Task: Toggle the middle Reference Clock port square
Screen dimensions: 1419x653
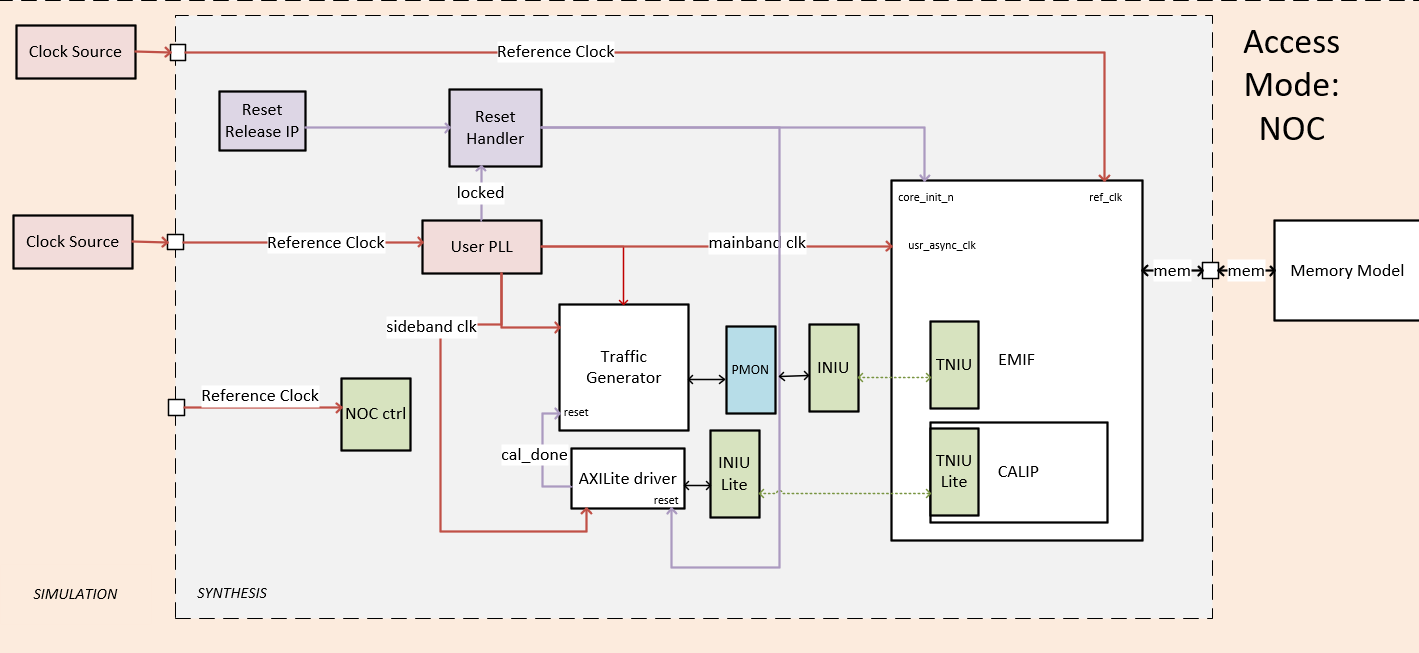Action: (x=177, y=240)
